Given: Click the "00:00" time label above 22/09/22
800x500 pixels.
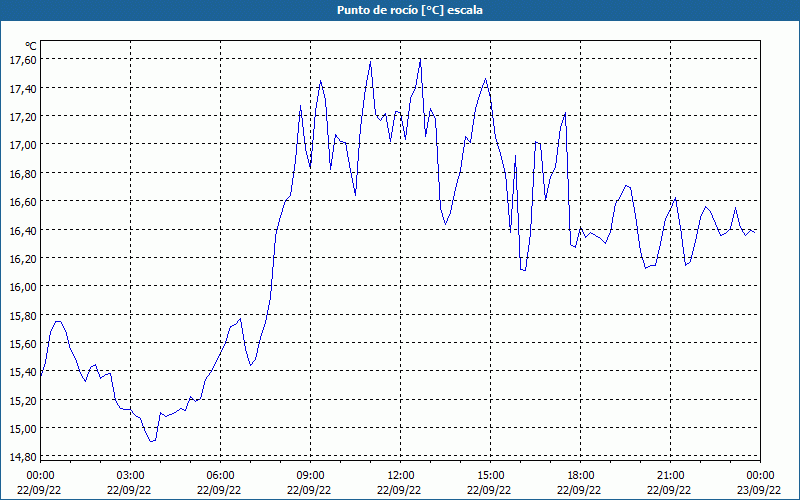Looking at the screenshot, I should 40,476.
